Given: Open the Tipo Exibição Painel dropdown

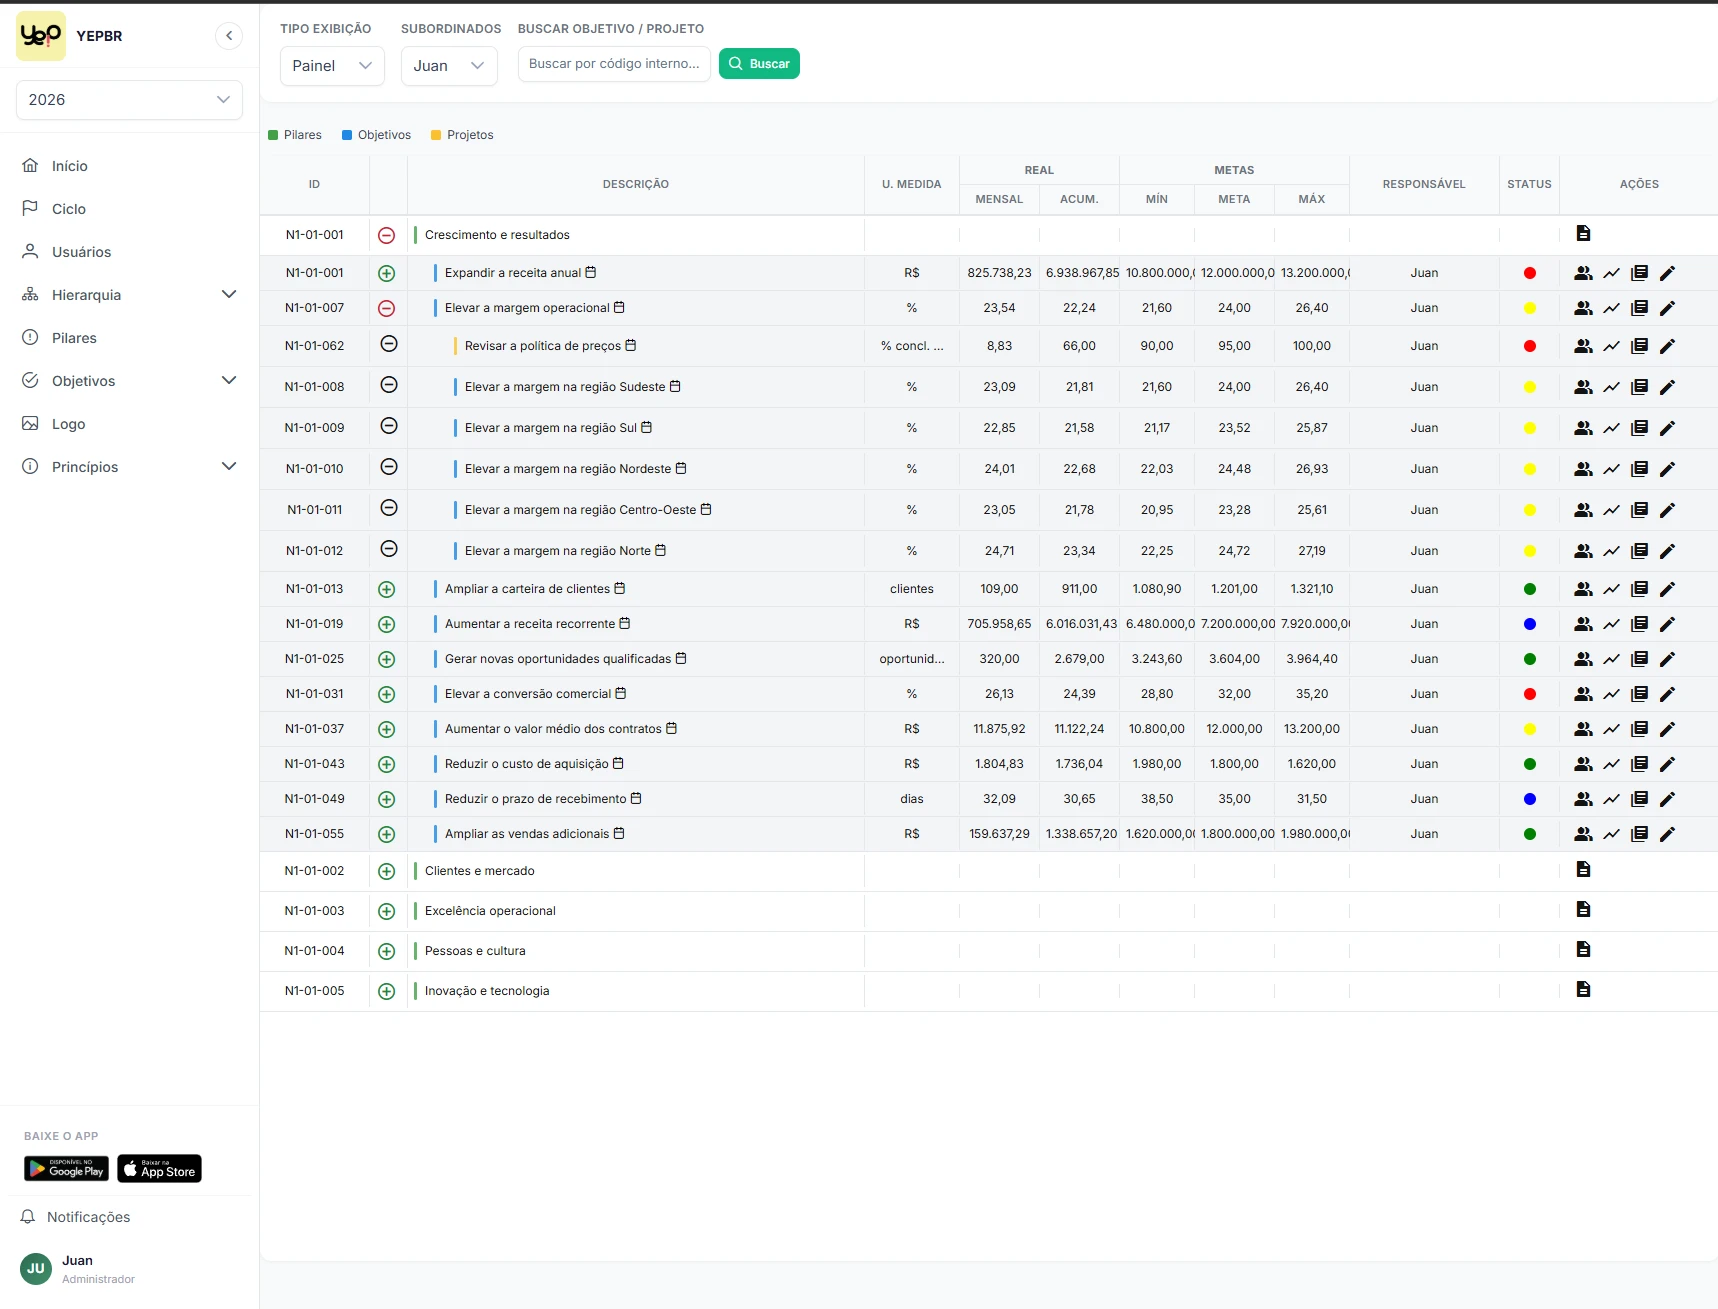Looking at the screenshot, I should click(x=332, y=66).
